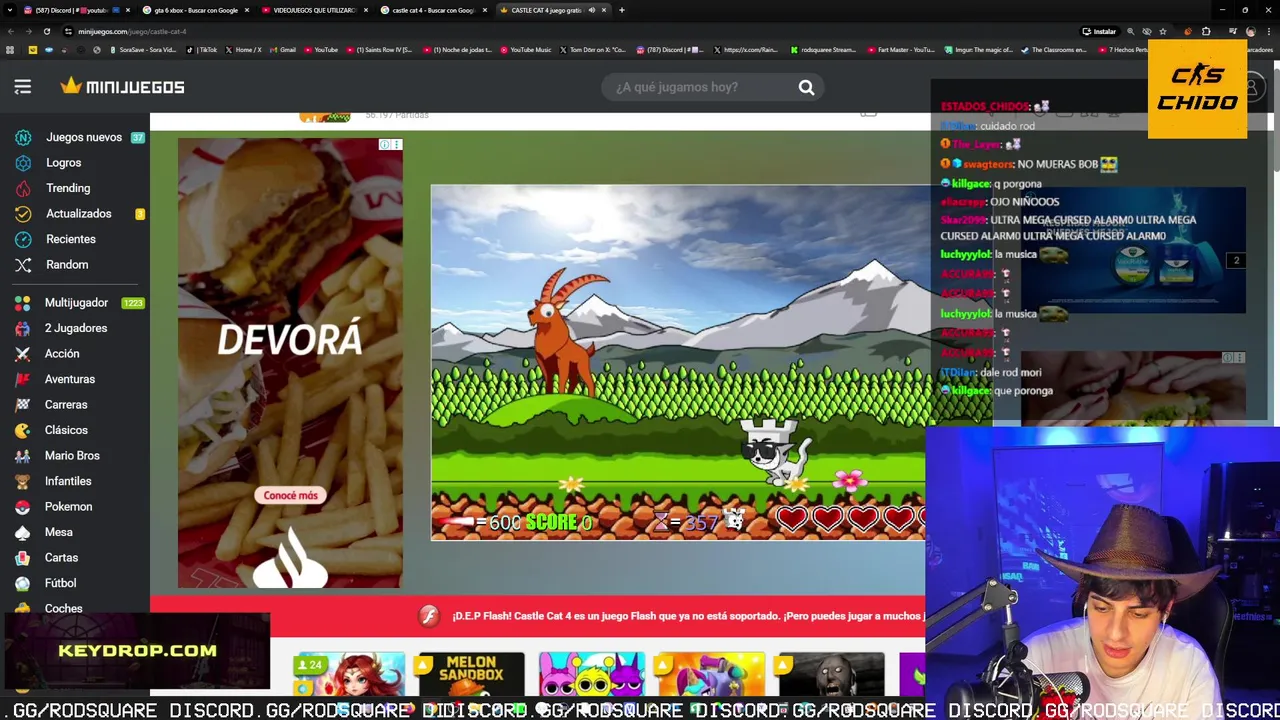Switch to 'castle cat 4' Google search tab
Screen dimensions: 1280x720
coord(433,10)
